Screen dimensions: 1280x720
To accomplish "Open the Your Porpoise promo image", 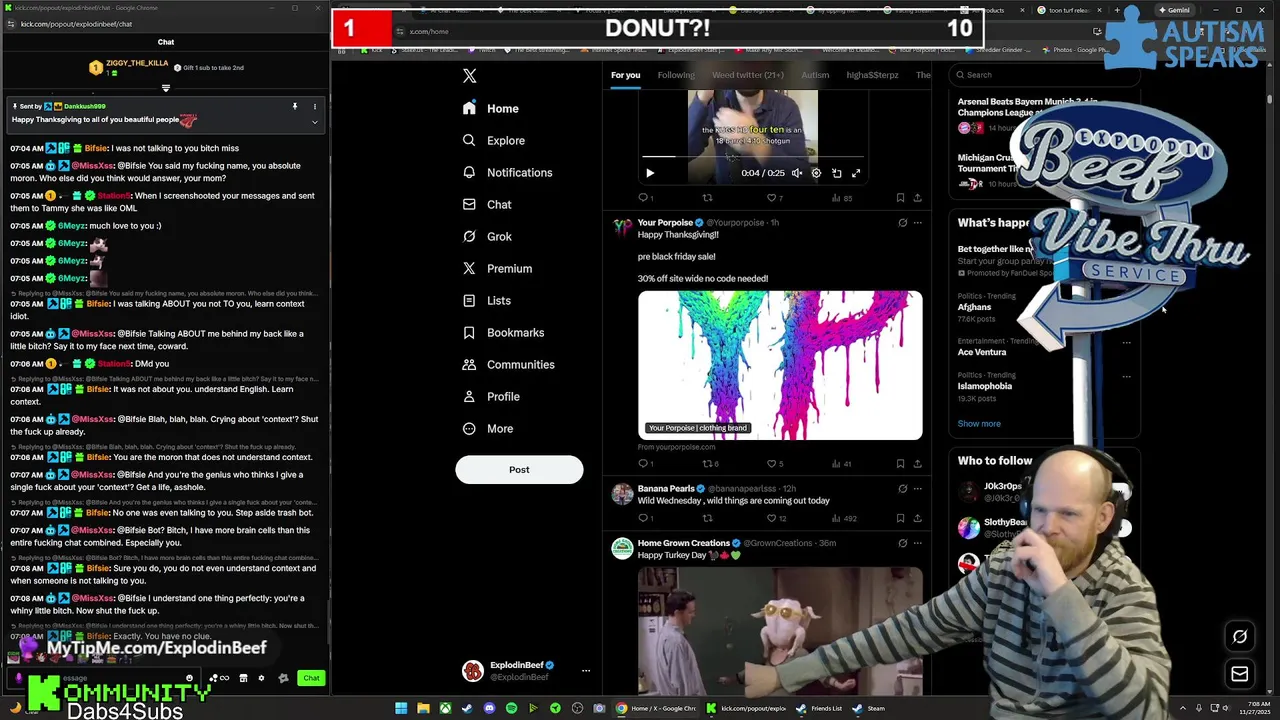I will click(780, 365).
